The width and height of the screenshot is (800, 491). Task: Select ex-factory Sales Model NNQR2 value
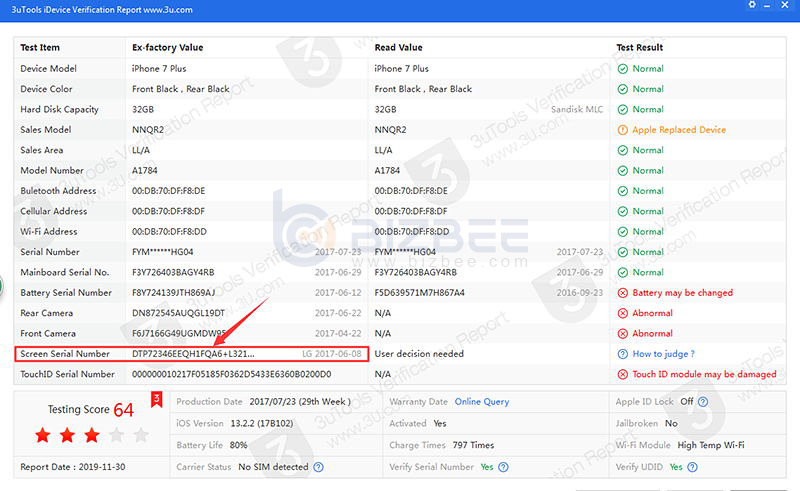[x=148, y=130]
